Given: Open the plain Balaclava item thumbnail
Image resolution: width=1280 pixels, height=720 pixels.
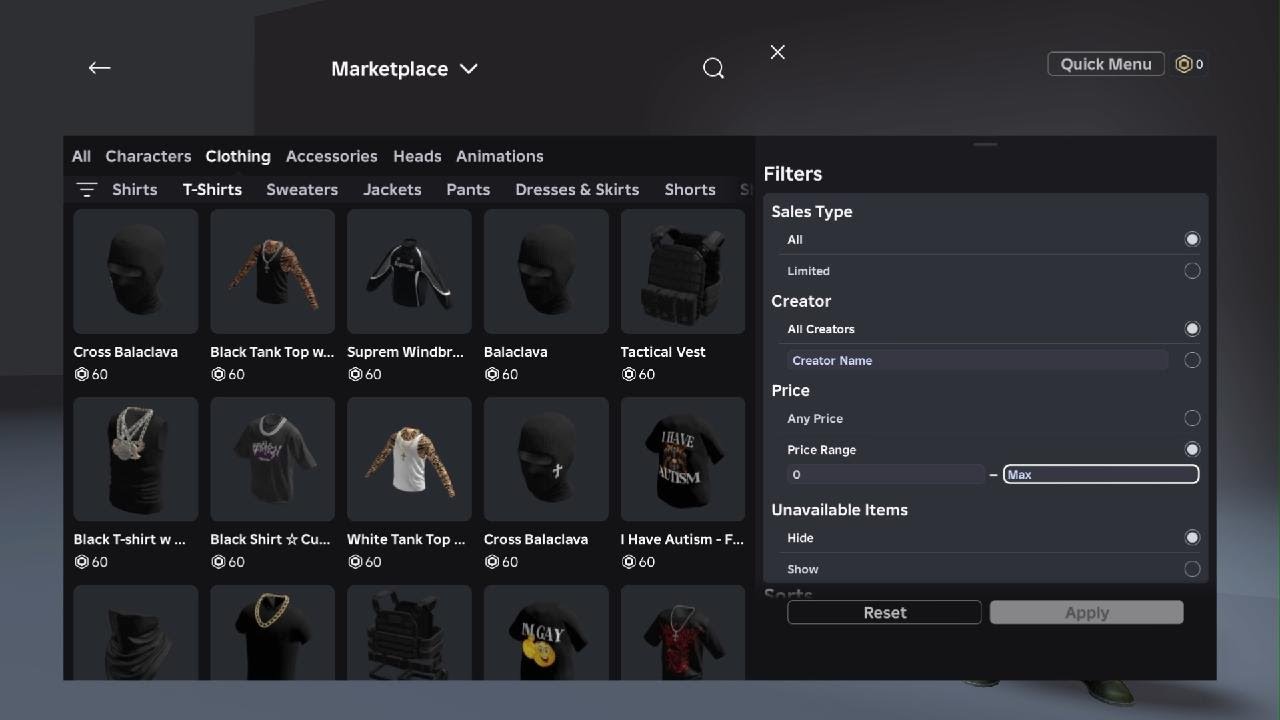Looking at the screenshot, I should pos(546,271).
